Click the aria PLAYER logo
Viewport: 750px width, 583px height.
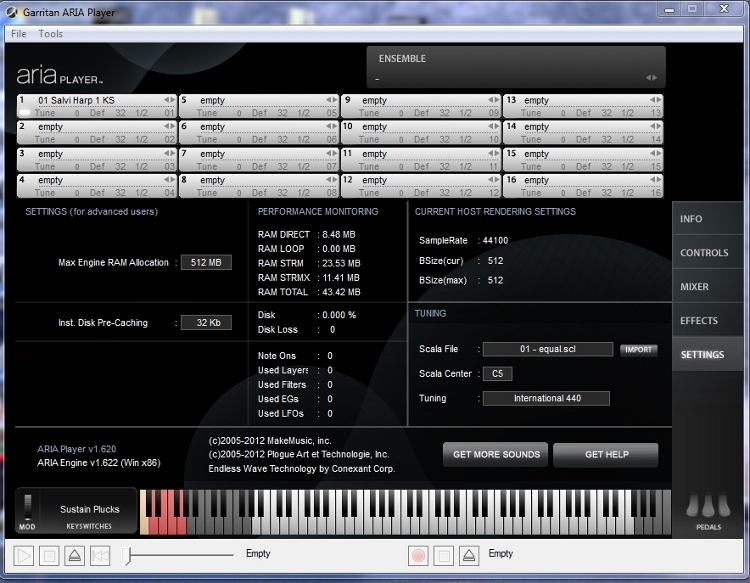click(59, 75)
